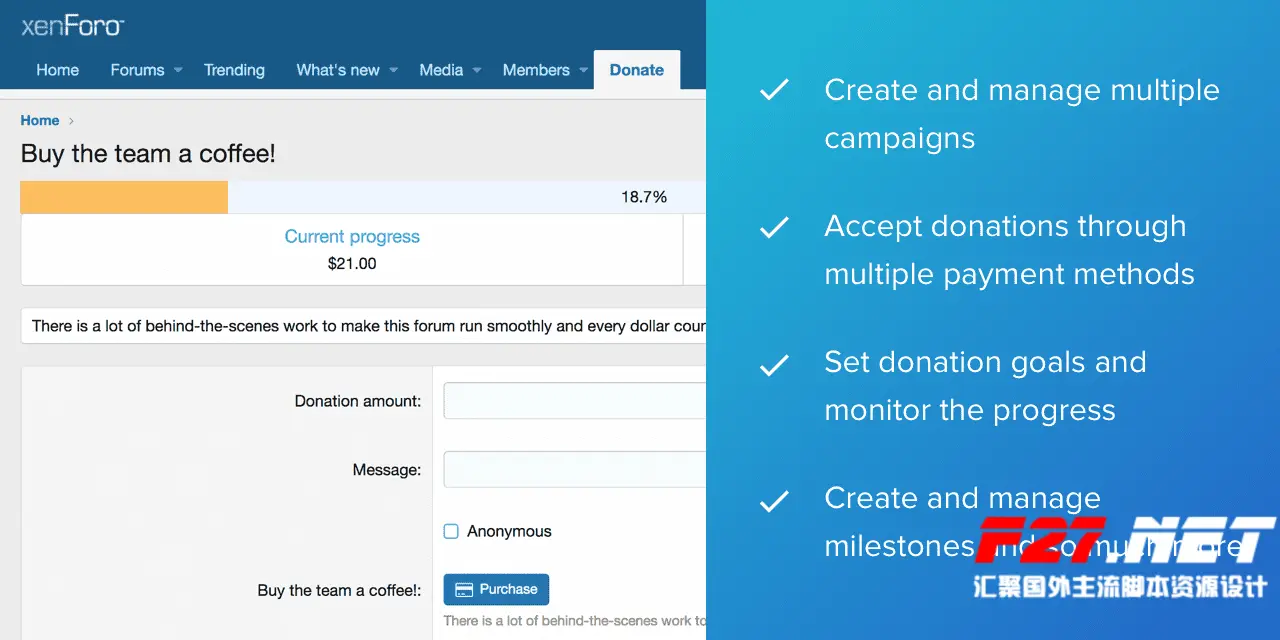Switch to the Donate tab
Image resolution: width=1280 pixels, height=640 pixels.
tap(636, 70)
